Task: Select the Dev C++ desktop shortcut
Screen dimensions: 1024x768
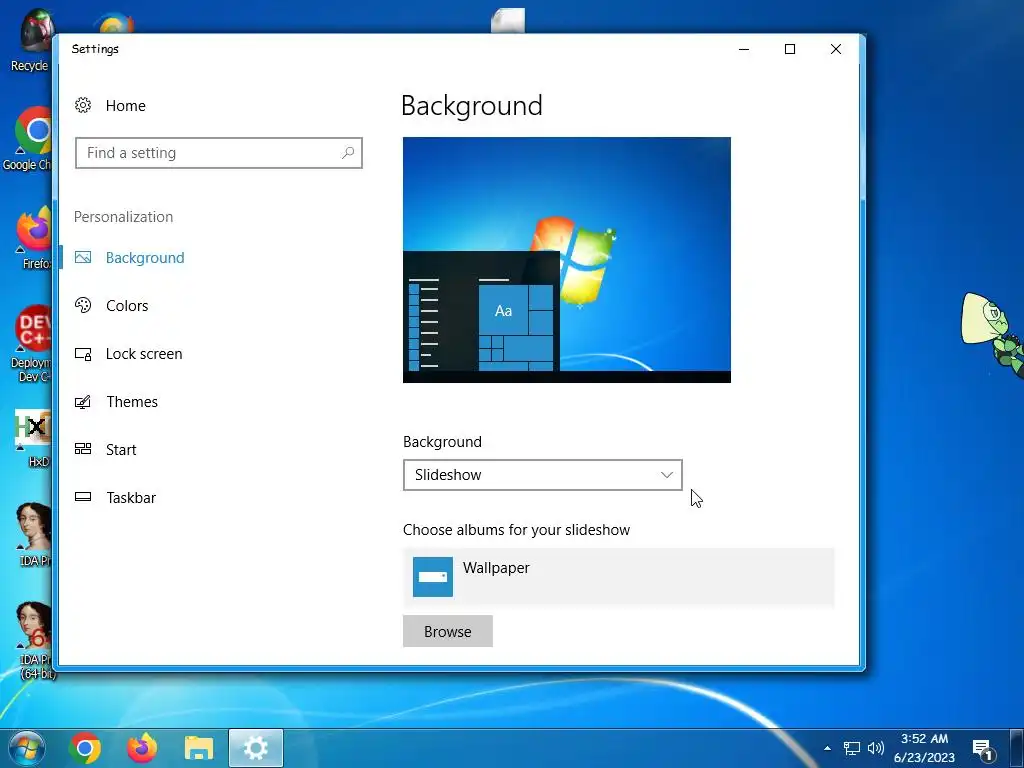Action: (x=30, y=343)
